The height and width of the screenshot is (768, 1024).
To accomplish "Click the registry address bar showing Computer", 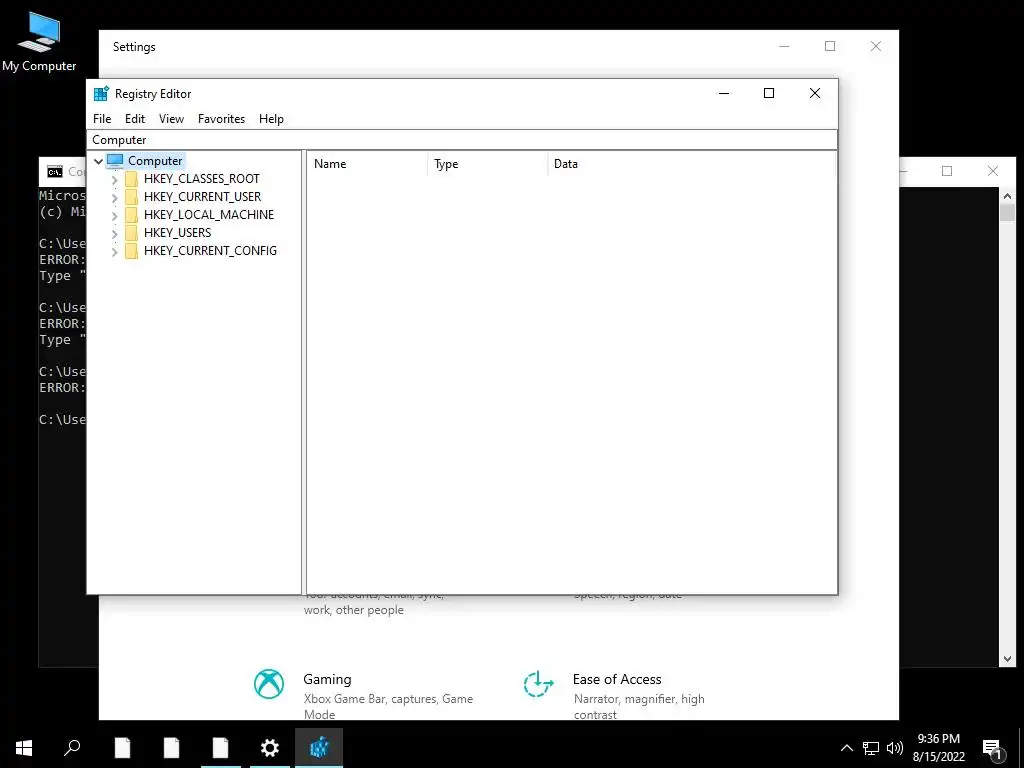I will click(x=462, y=140).
